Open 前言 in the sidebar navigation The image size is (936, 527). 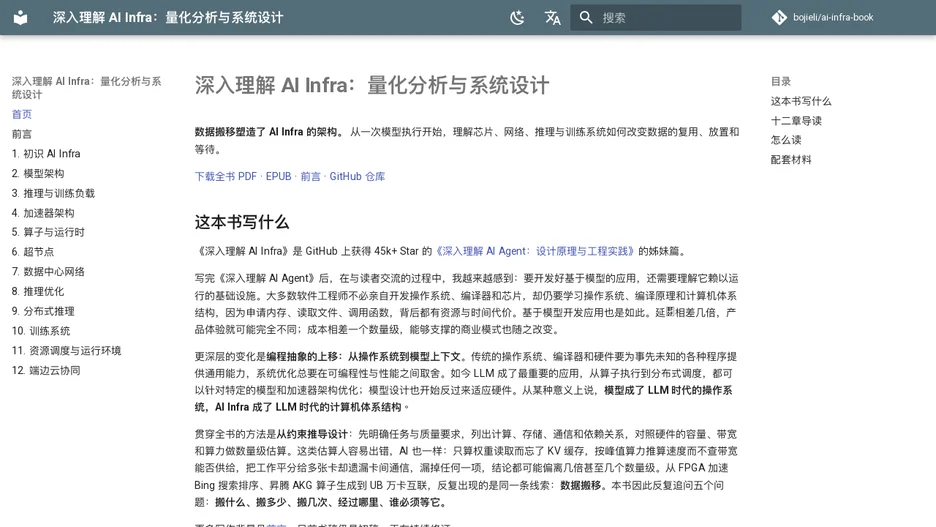(21, 134)
